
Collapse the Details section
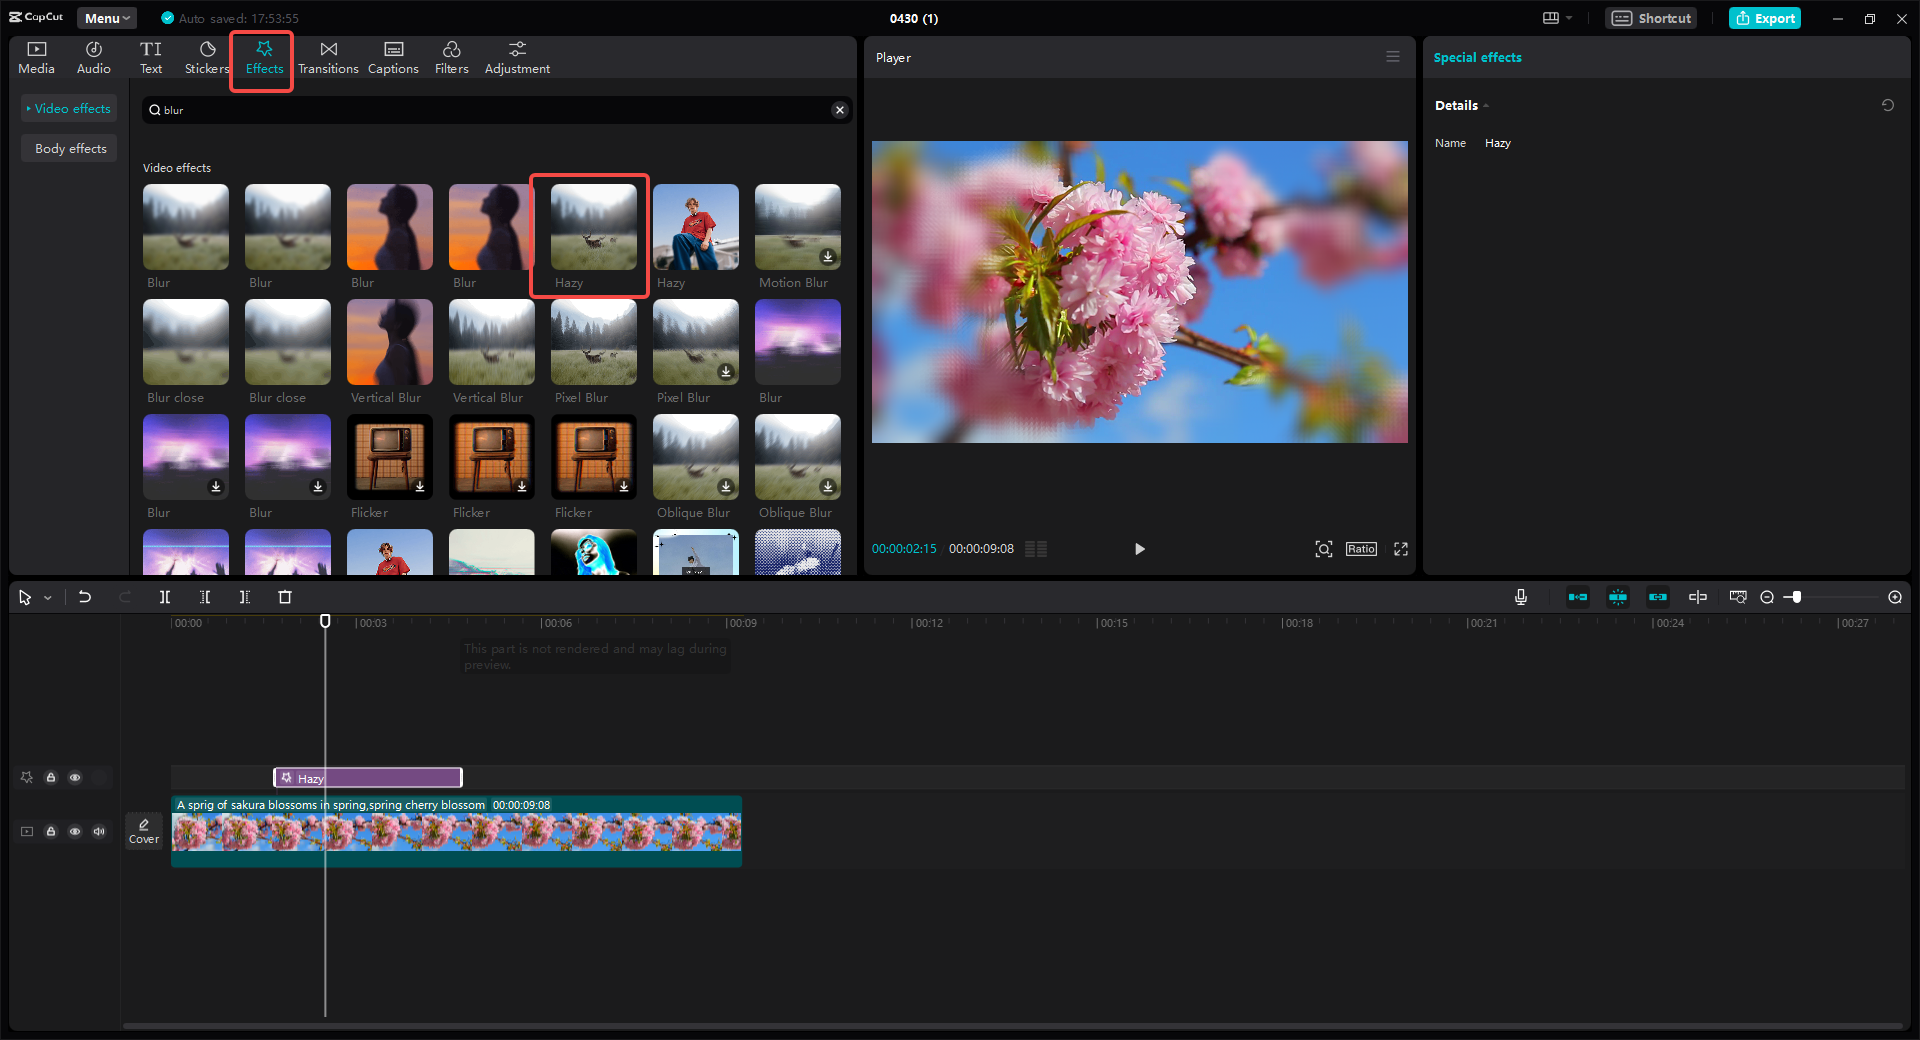(1488, 105)
